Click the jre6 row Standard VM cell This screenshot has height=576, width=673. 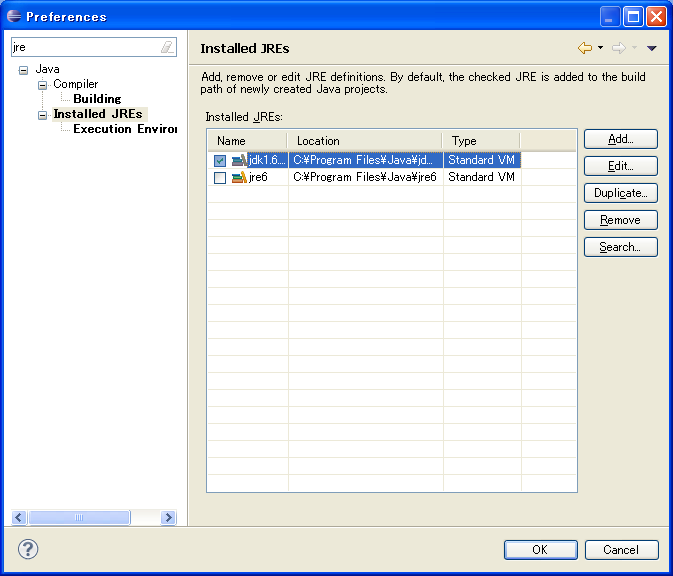pos(482,177)
